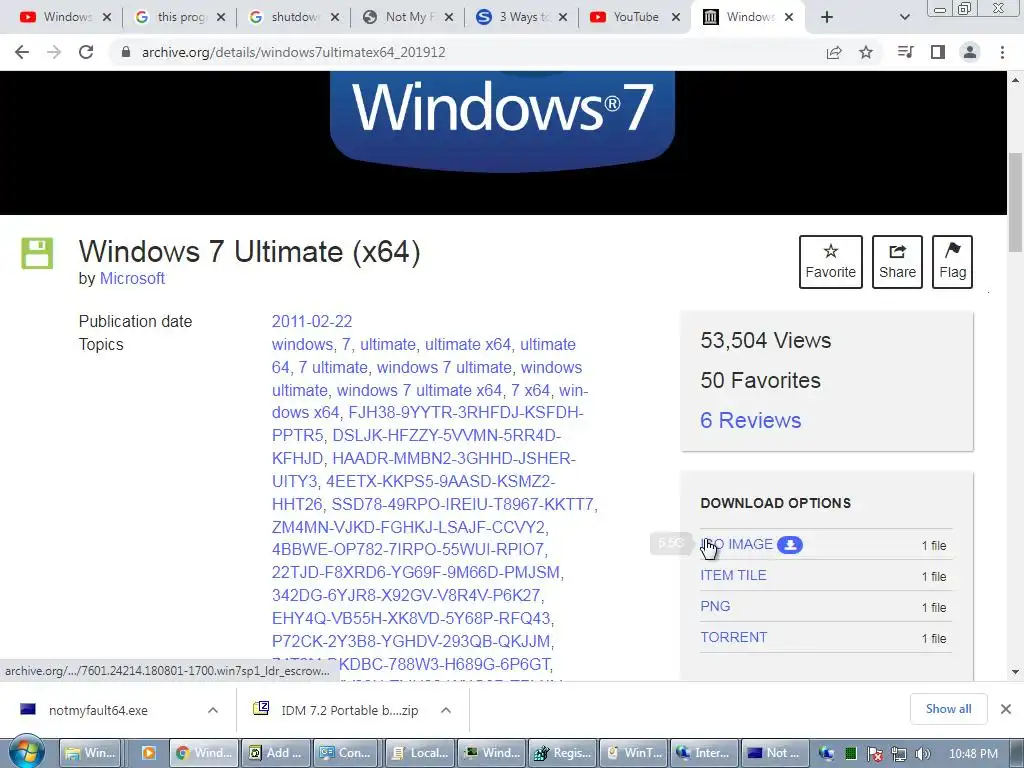Open the Windows Start menu

point(27,752)
